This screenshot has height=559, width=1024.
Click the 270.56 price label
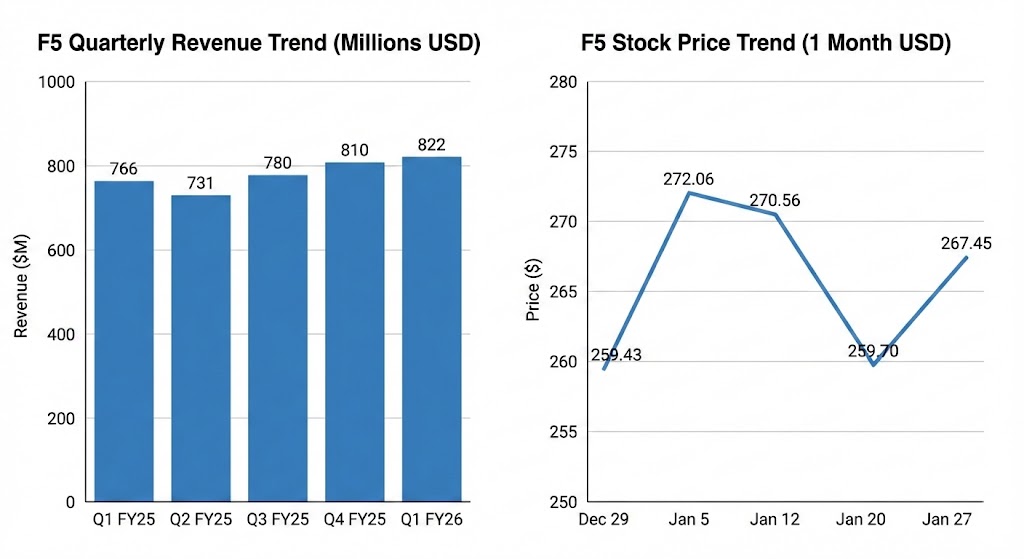pos(776,200)
